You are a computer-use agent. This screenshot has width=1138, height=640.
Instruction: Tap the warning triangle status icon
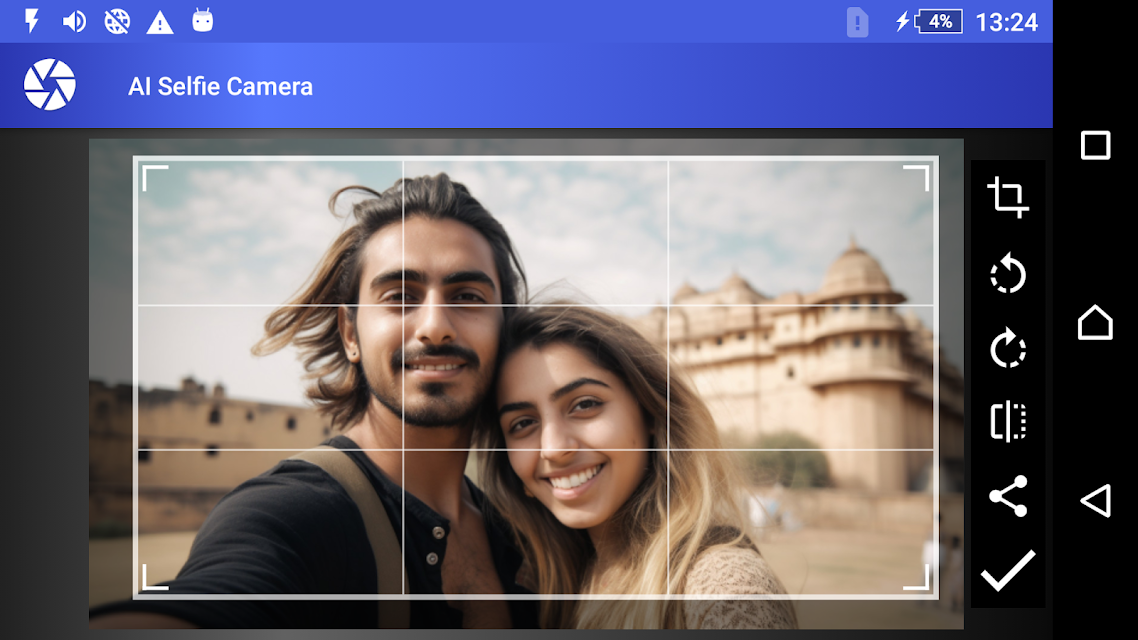tap(160, 22)
